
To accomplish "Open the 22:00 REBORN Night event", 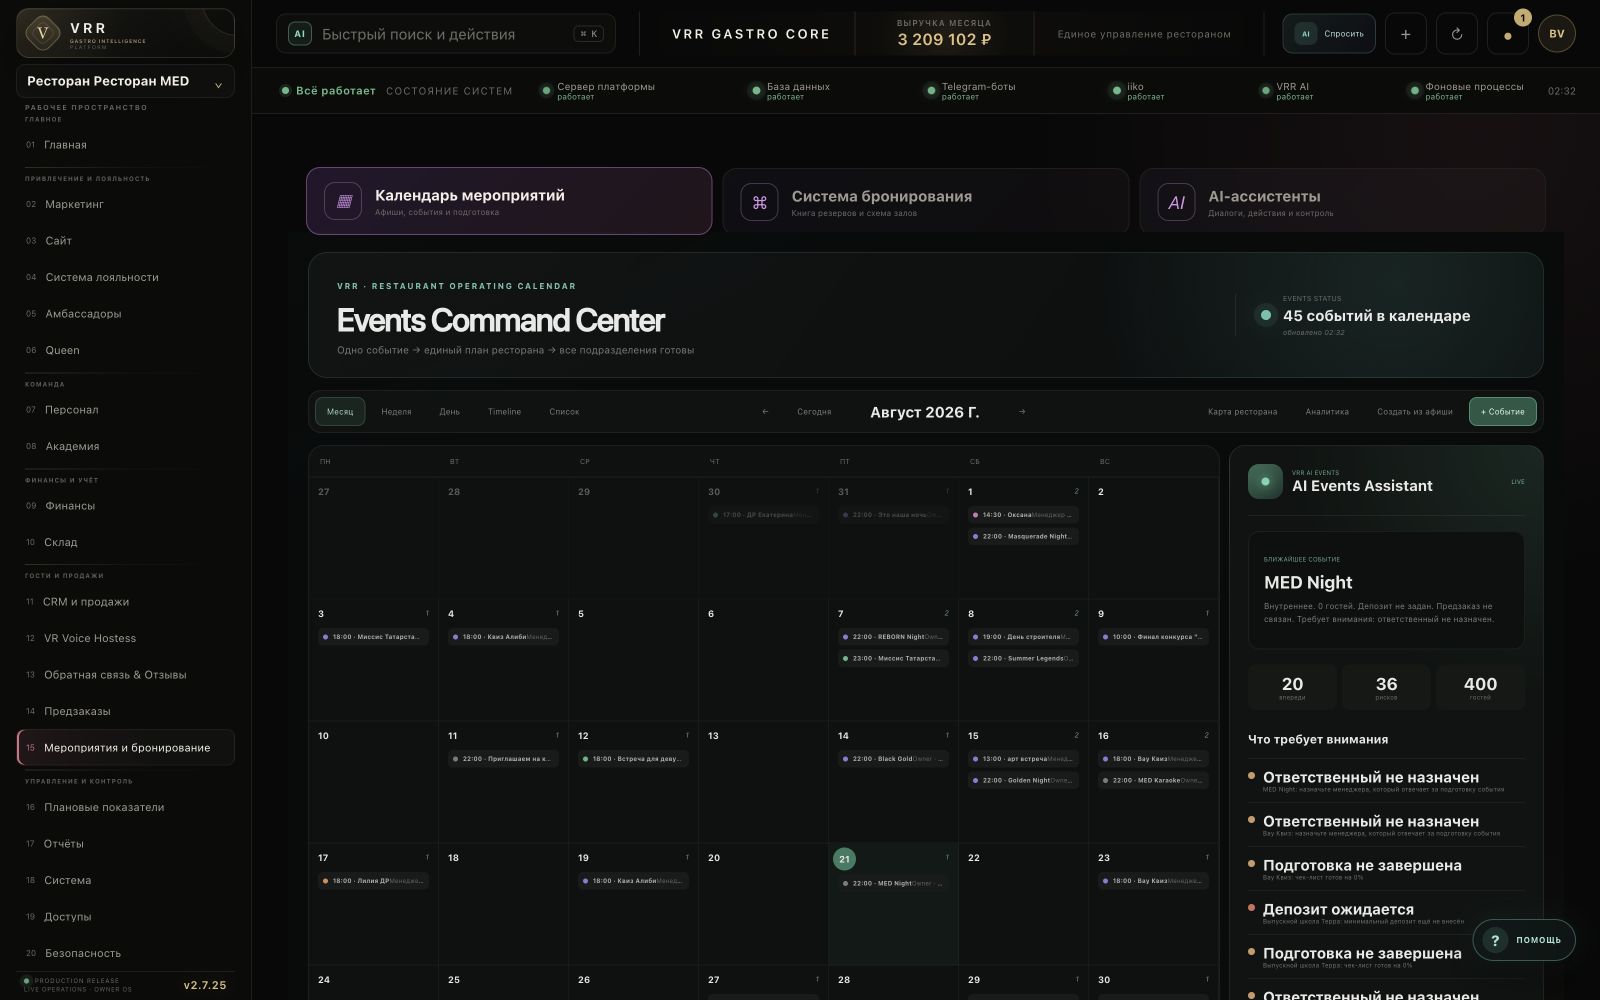I will 893,637.
